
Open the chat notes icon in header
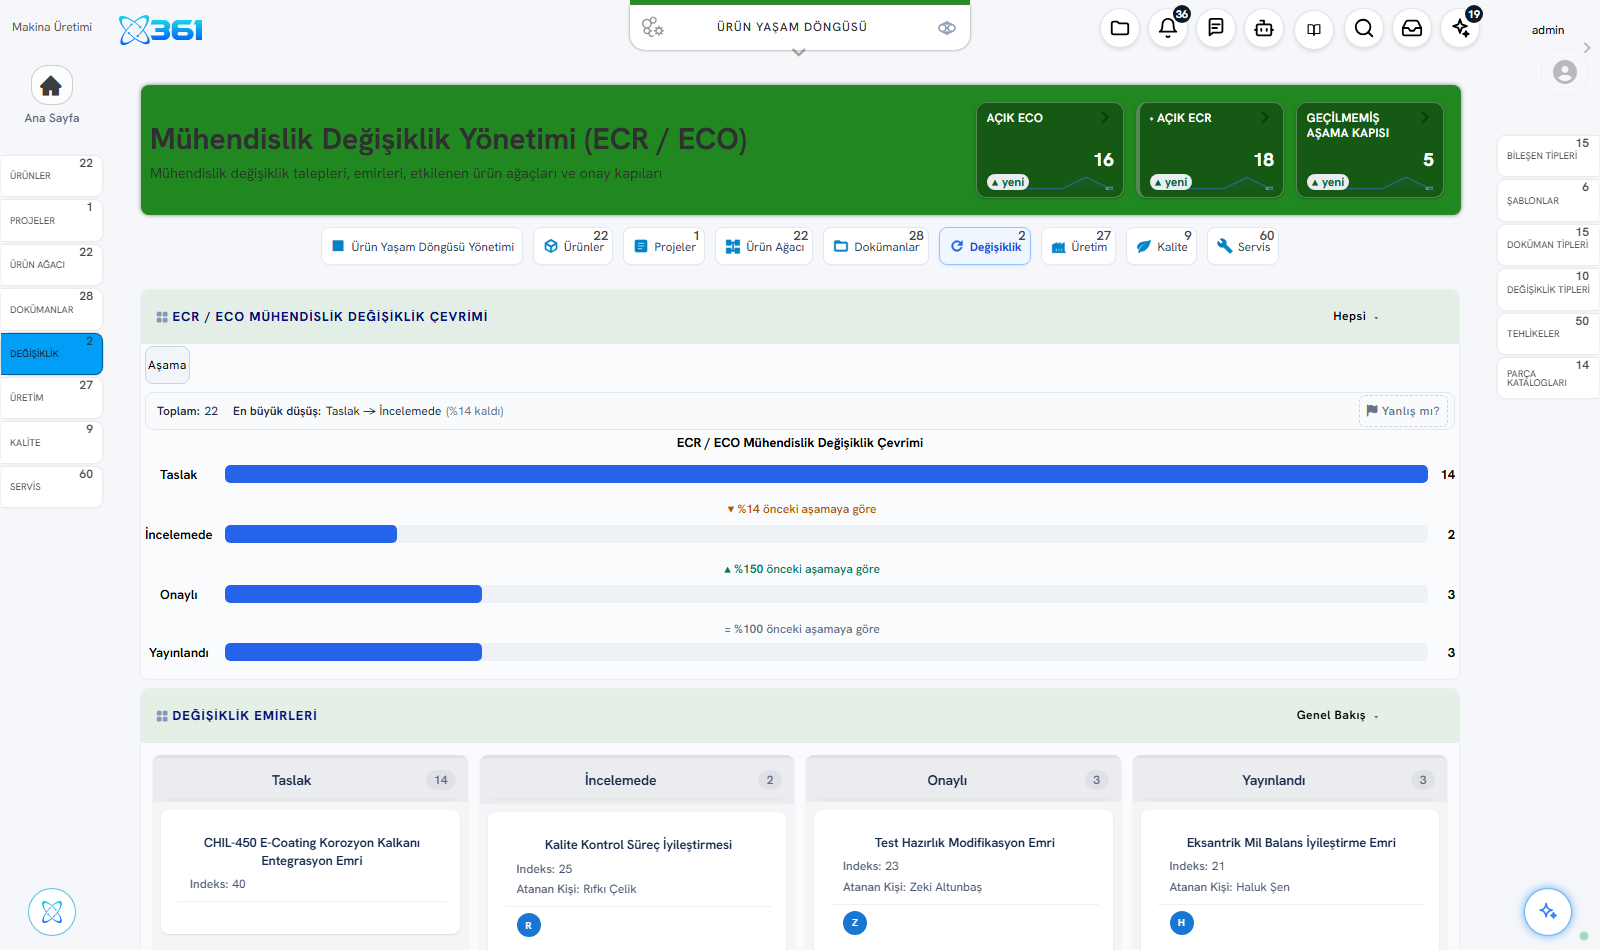[1216, 28]
